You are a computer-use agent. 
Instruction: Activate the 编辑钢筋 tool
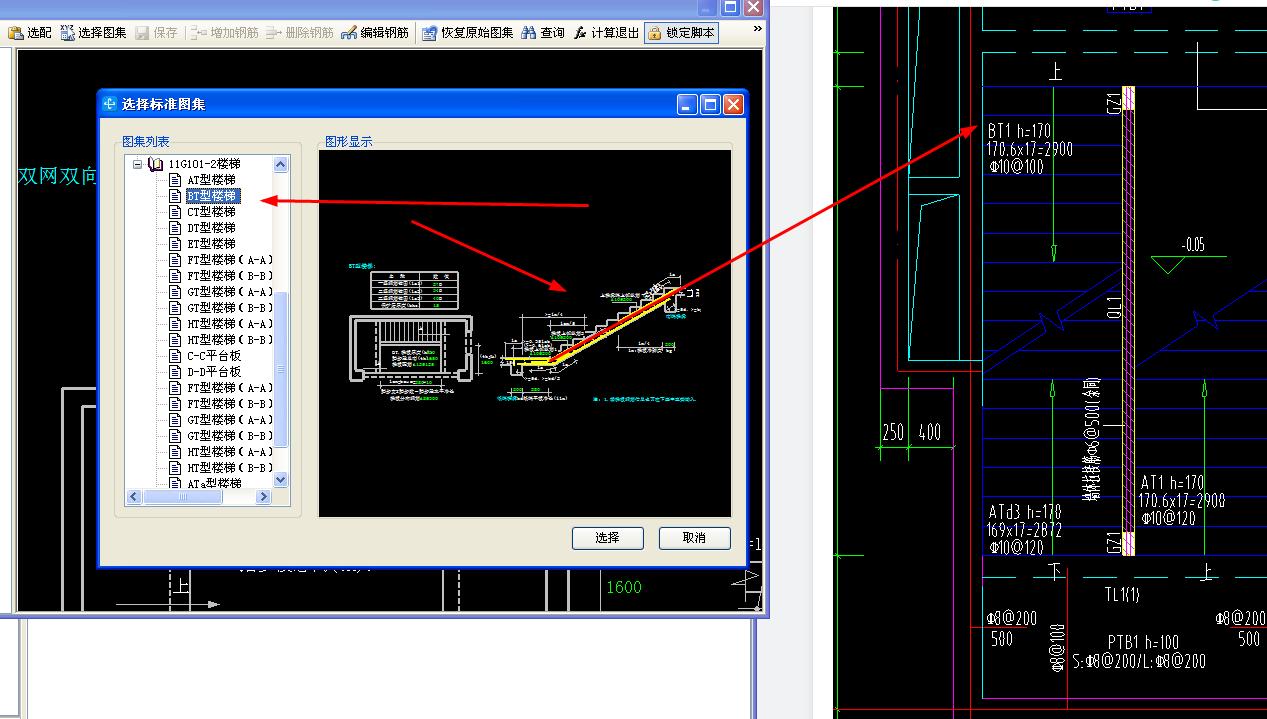[375, 32]
